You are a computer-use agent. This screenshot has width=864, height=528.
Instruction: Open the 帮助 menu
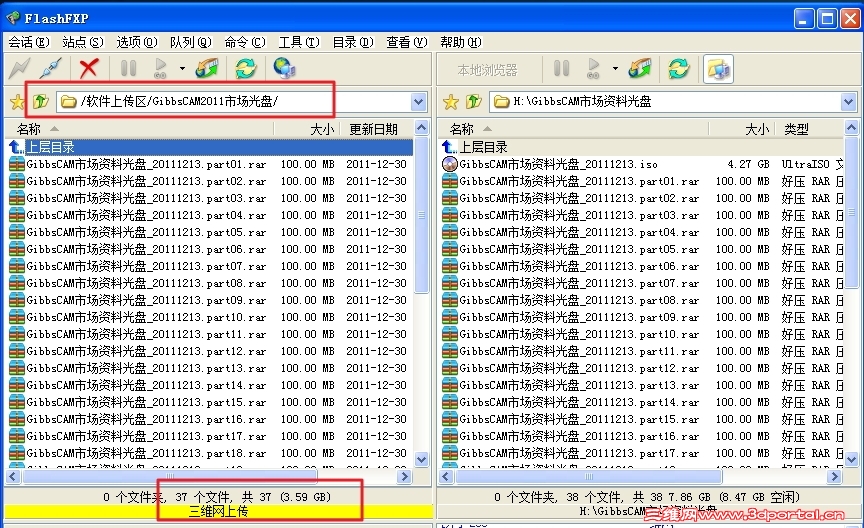tap(461, 42)
